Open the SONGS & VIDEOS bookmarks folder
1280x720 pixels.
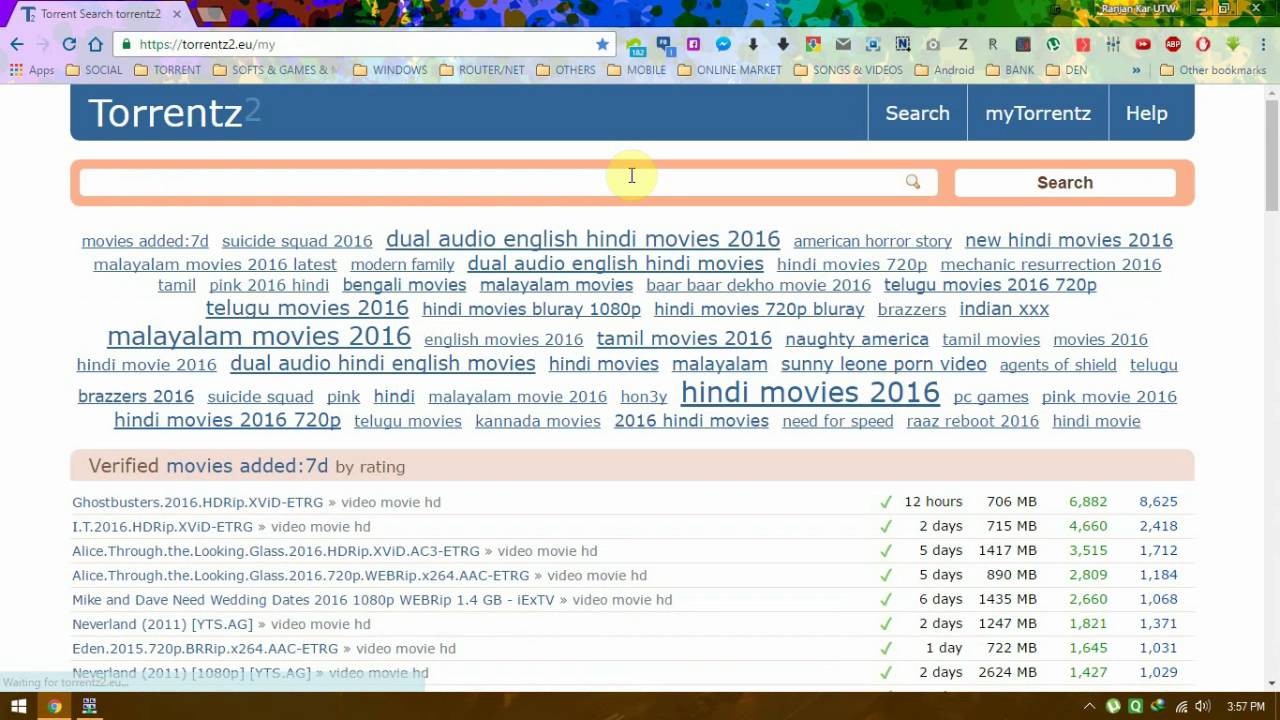coord(848,70)
